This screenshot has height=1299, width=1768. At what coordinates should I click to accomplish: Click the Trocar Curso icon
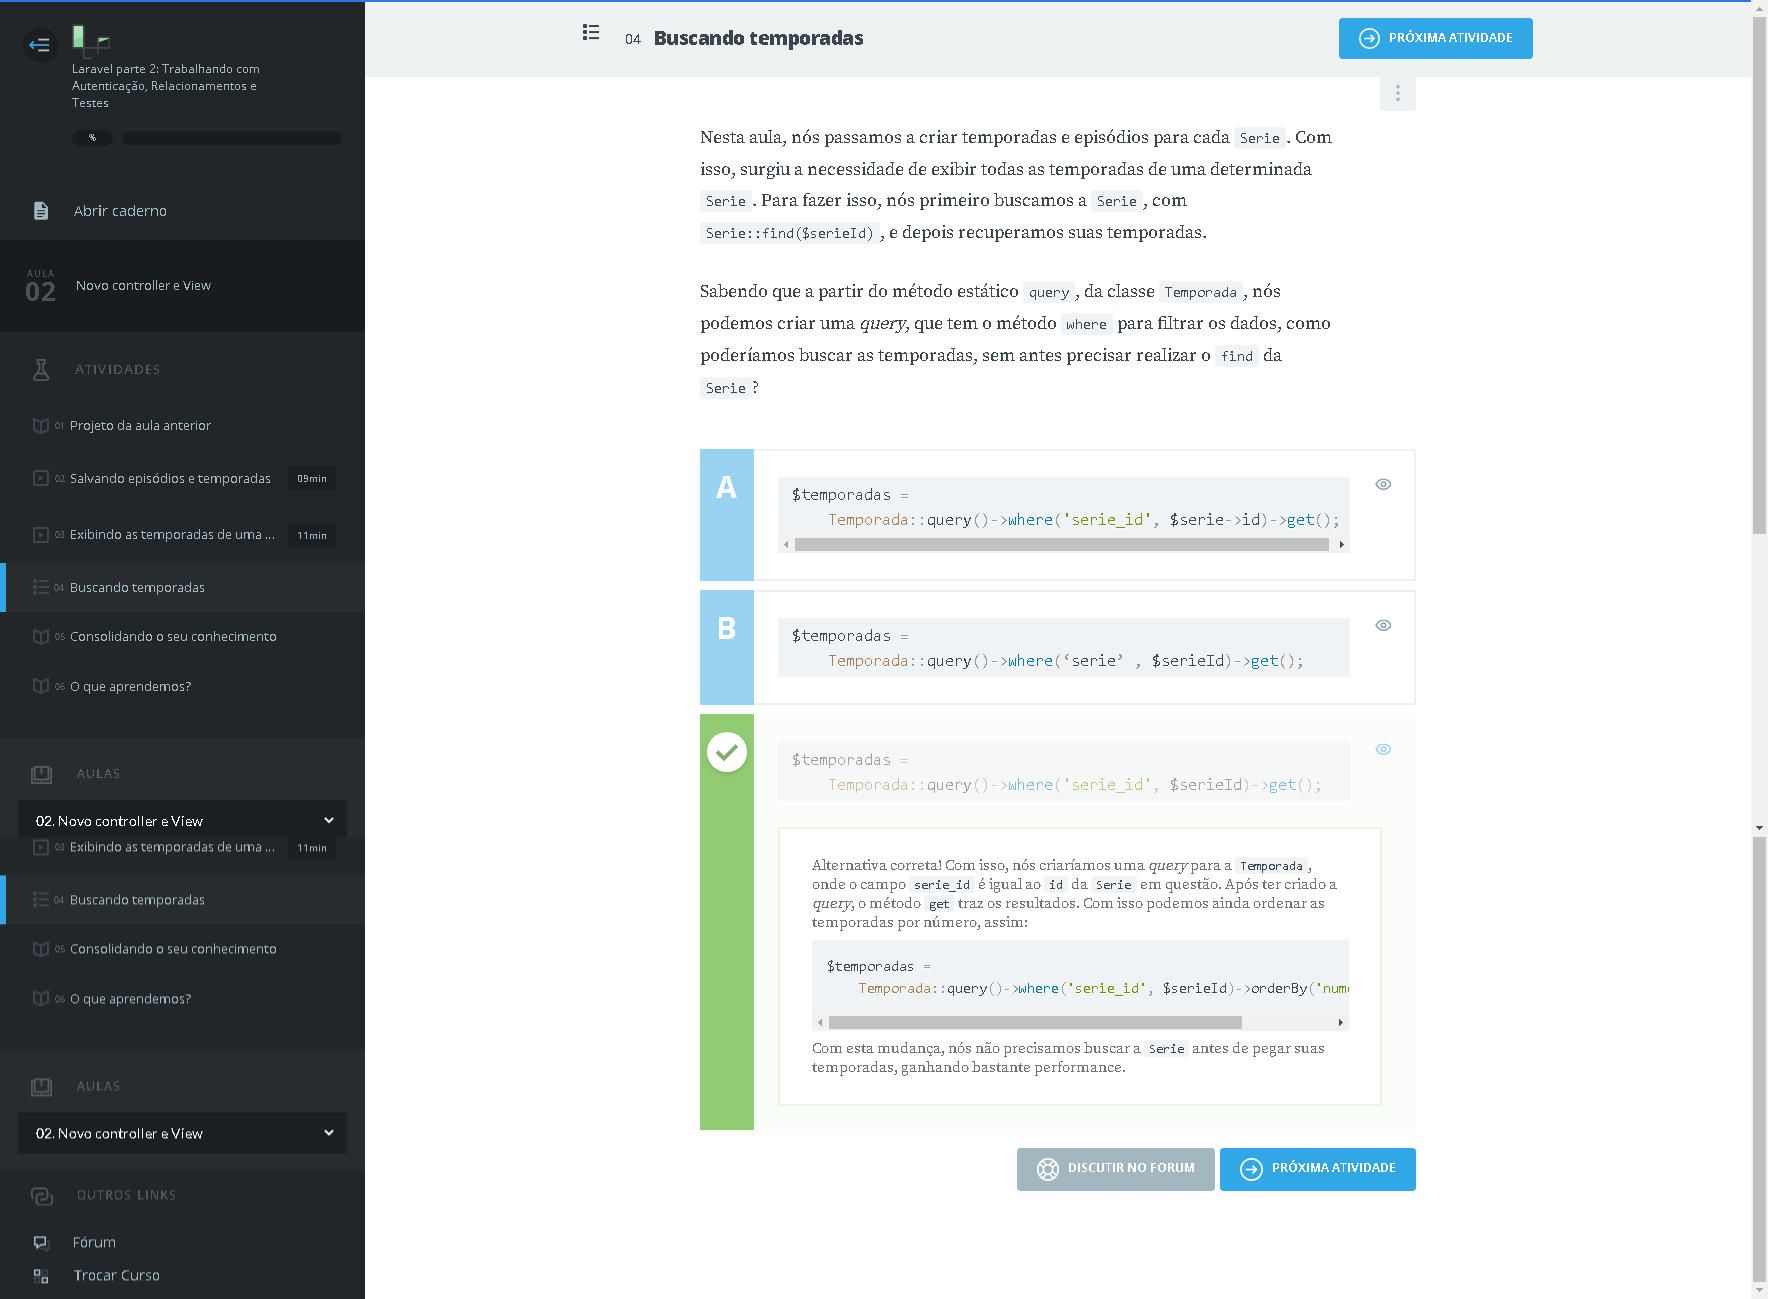coord(41,1276)
